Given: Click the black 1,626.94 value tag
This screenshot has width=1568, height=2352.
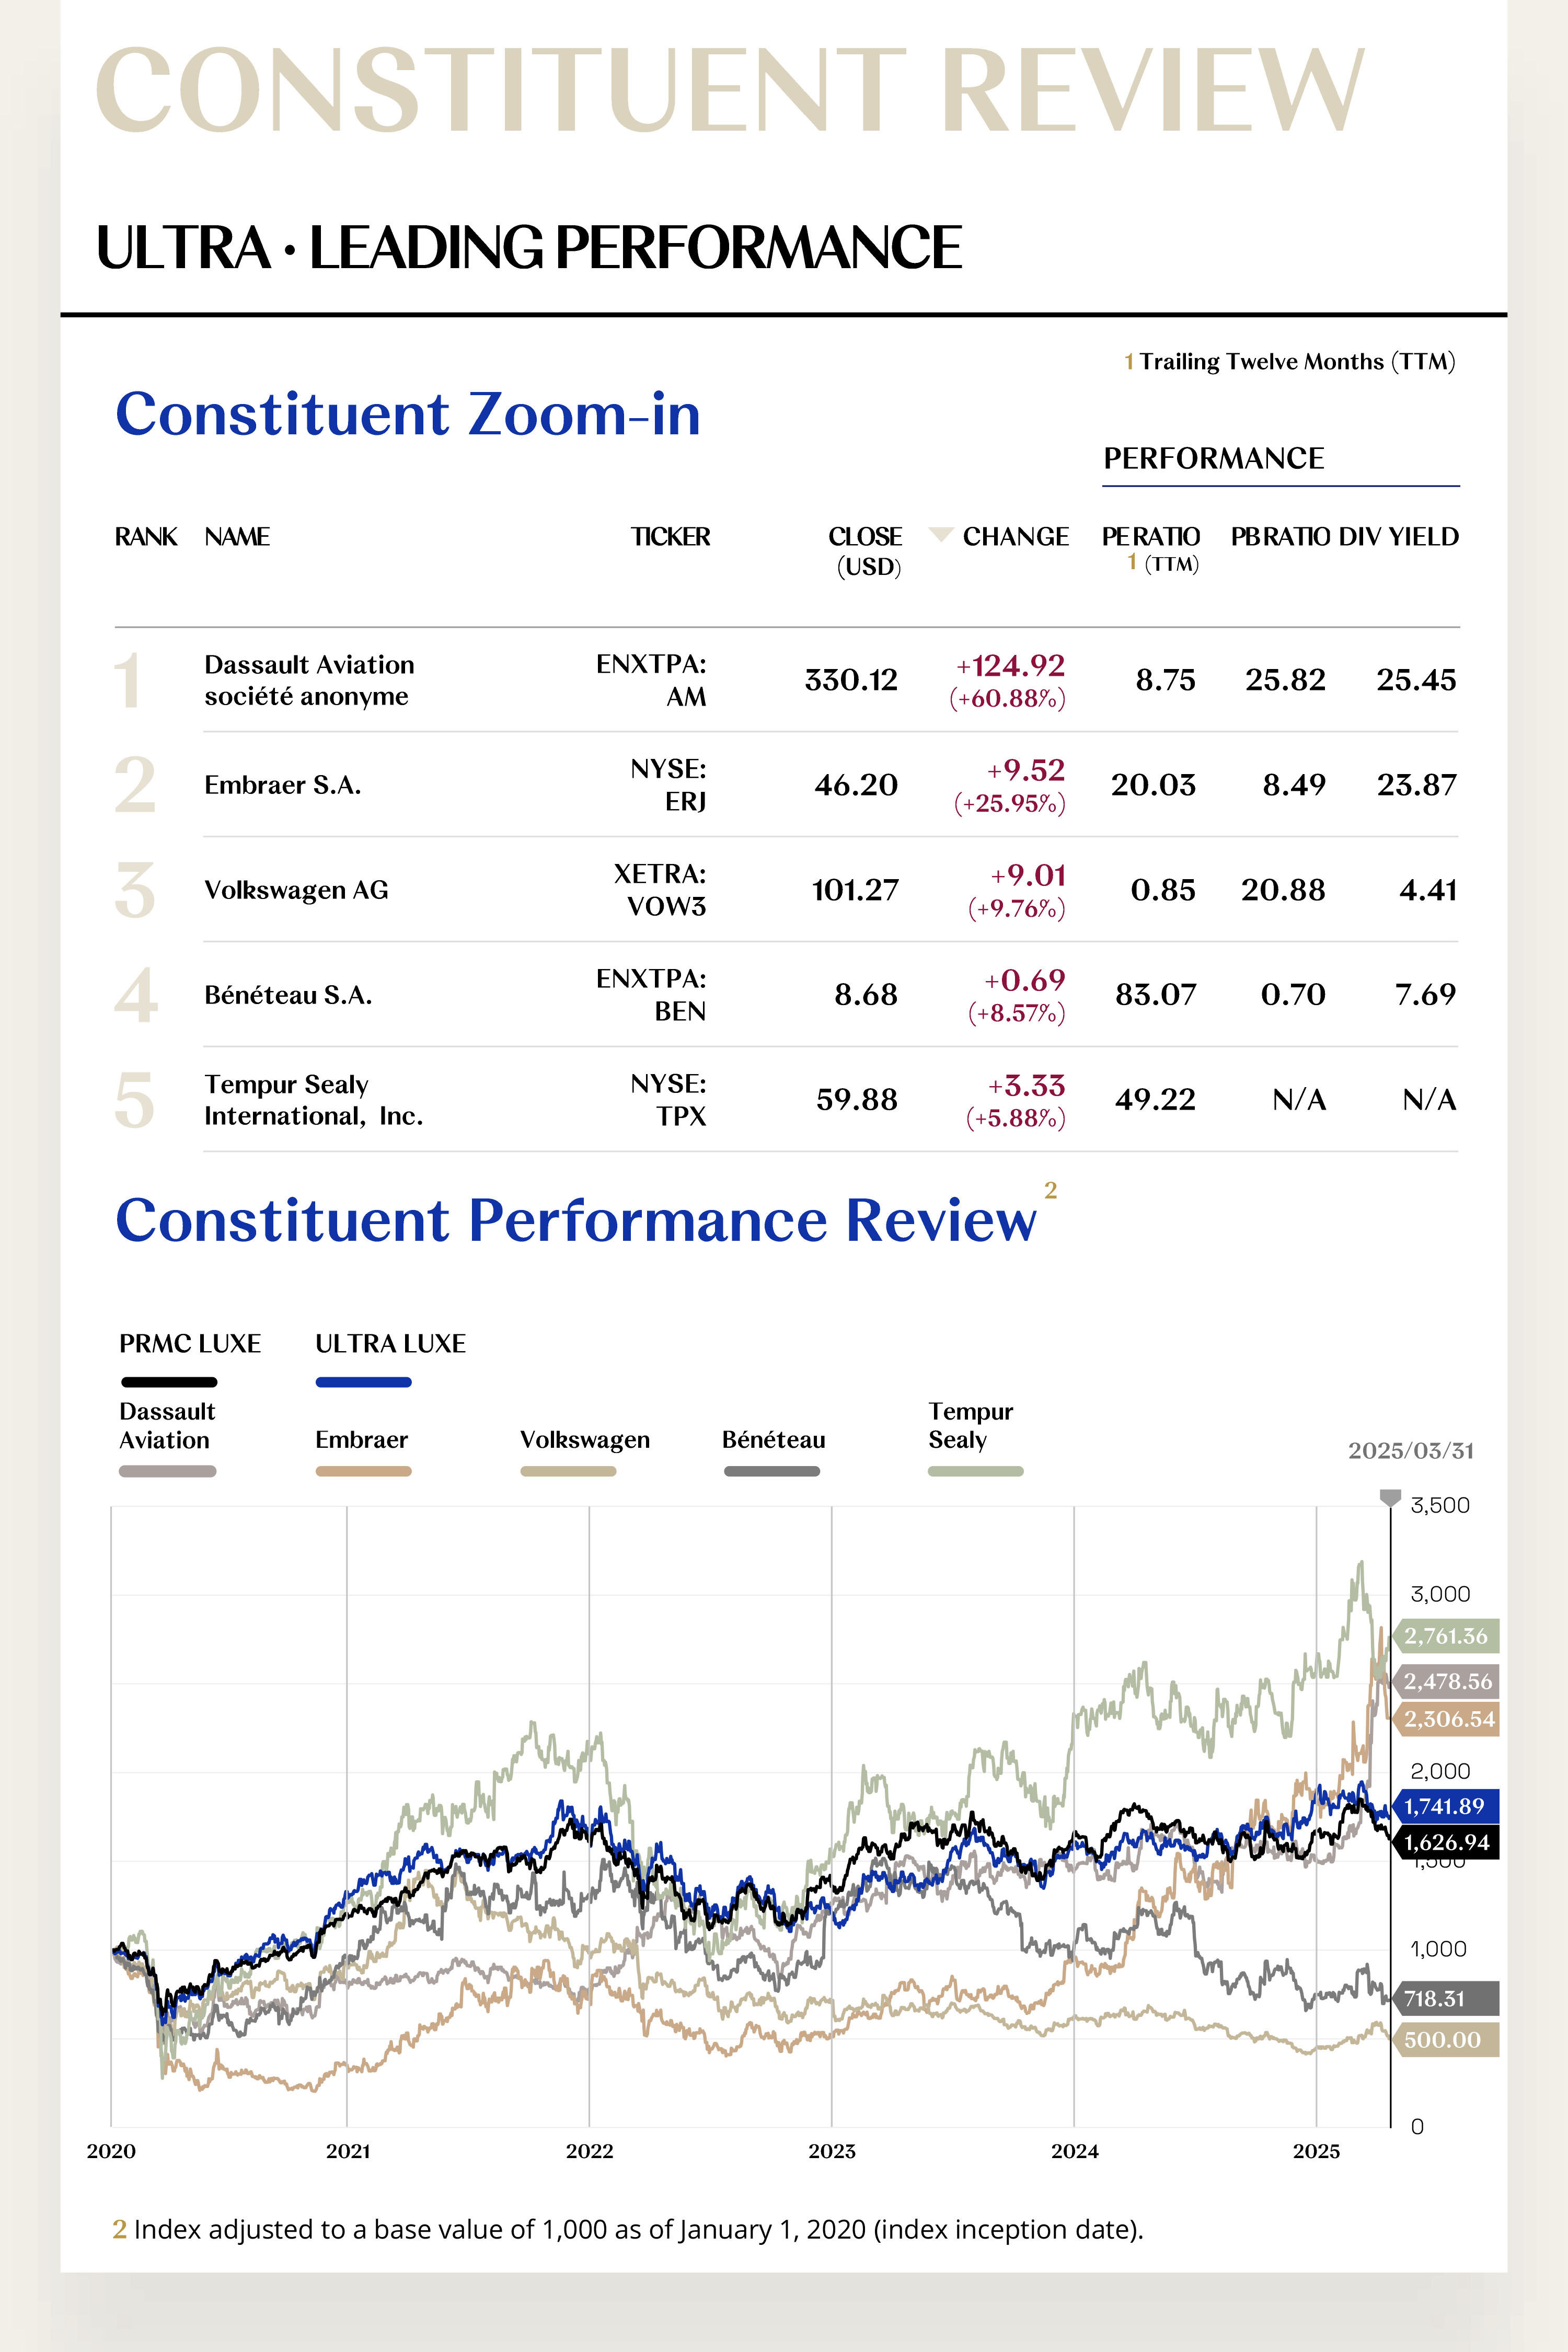Looking at the screenshot, I should [1446, 1842].
